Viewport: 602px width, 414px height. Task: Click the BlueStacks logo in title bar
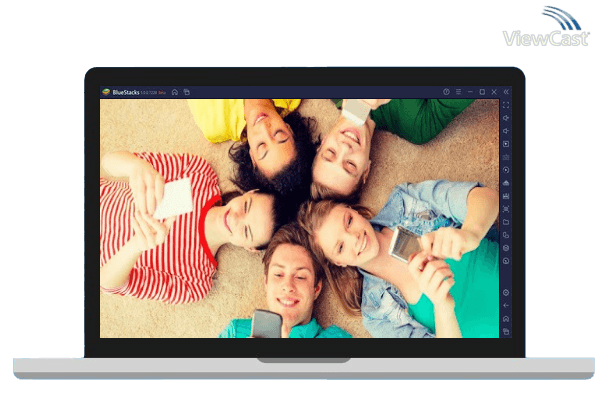pos(106,92)
